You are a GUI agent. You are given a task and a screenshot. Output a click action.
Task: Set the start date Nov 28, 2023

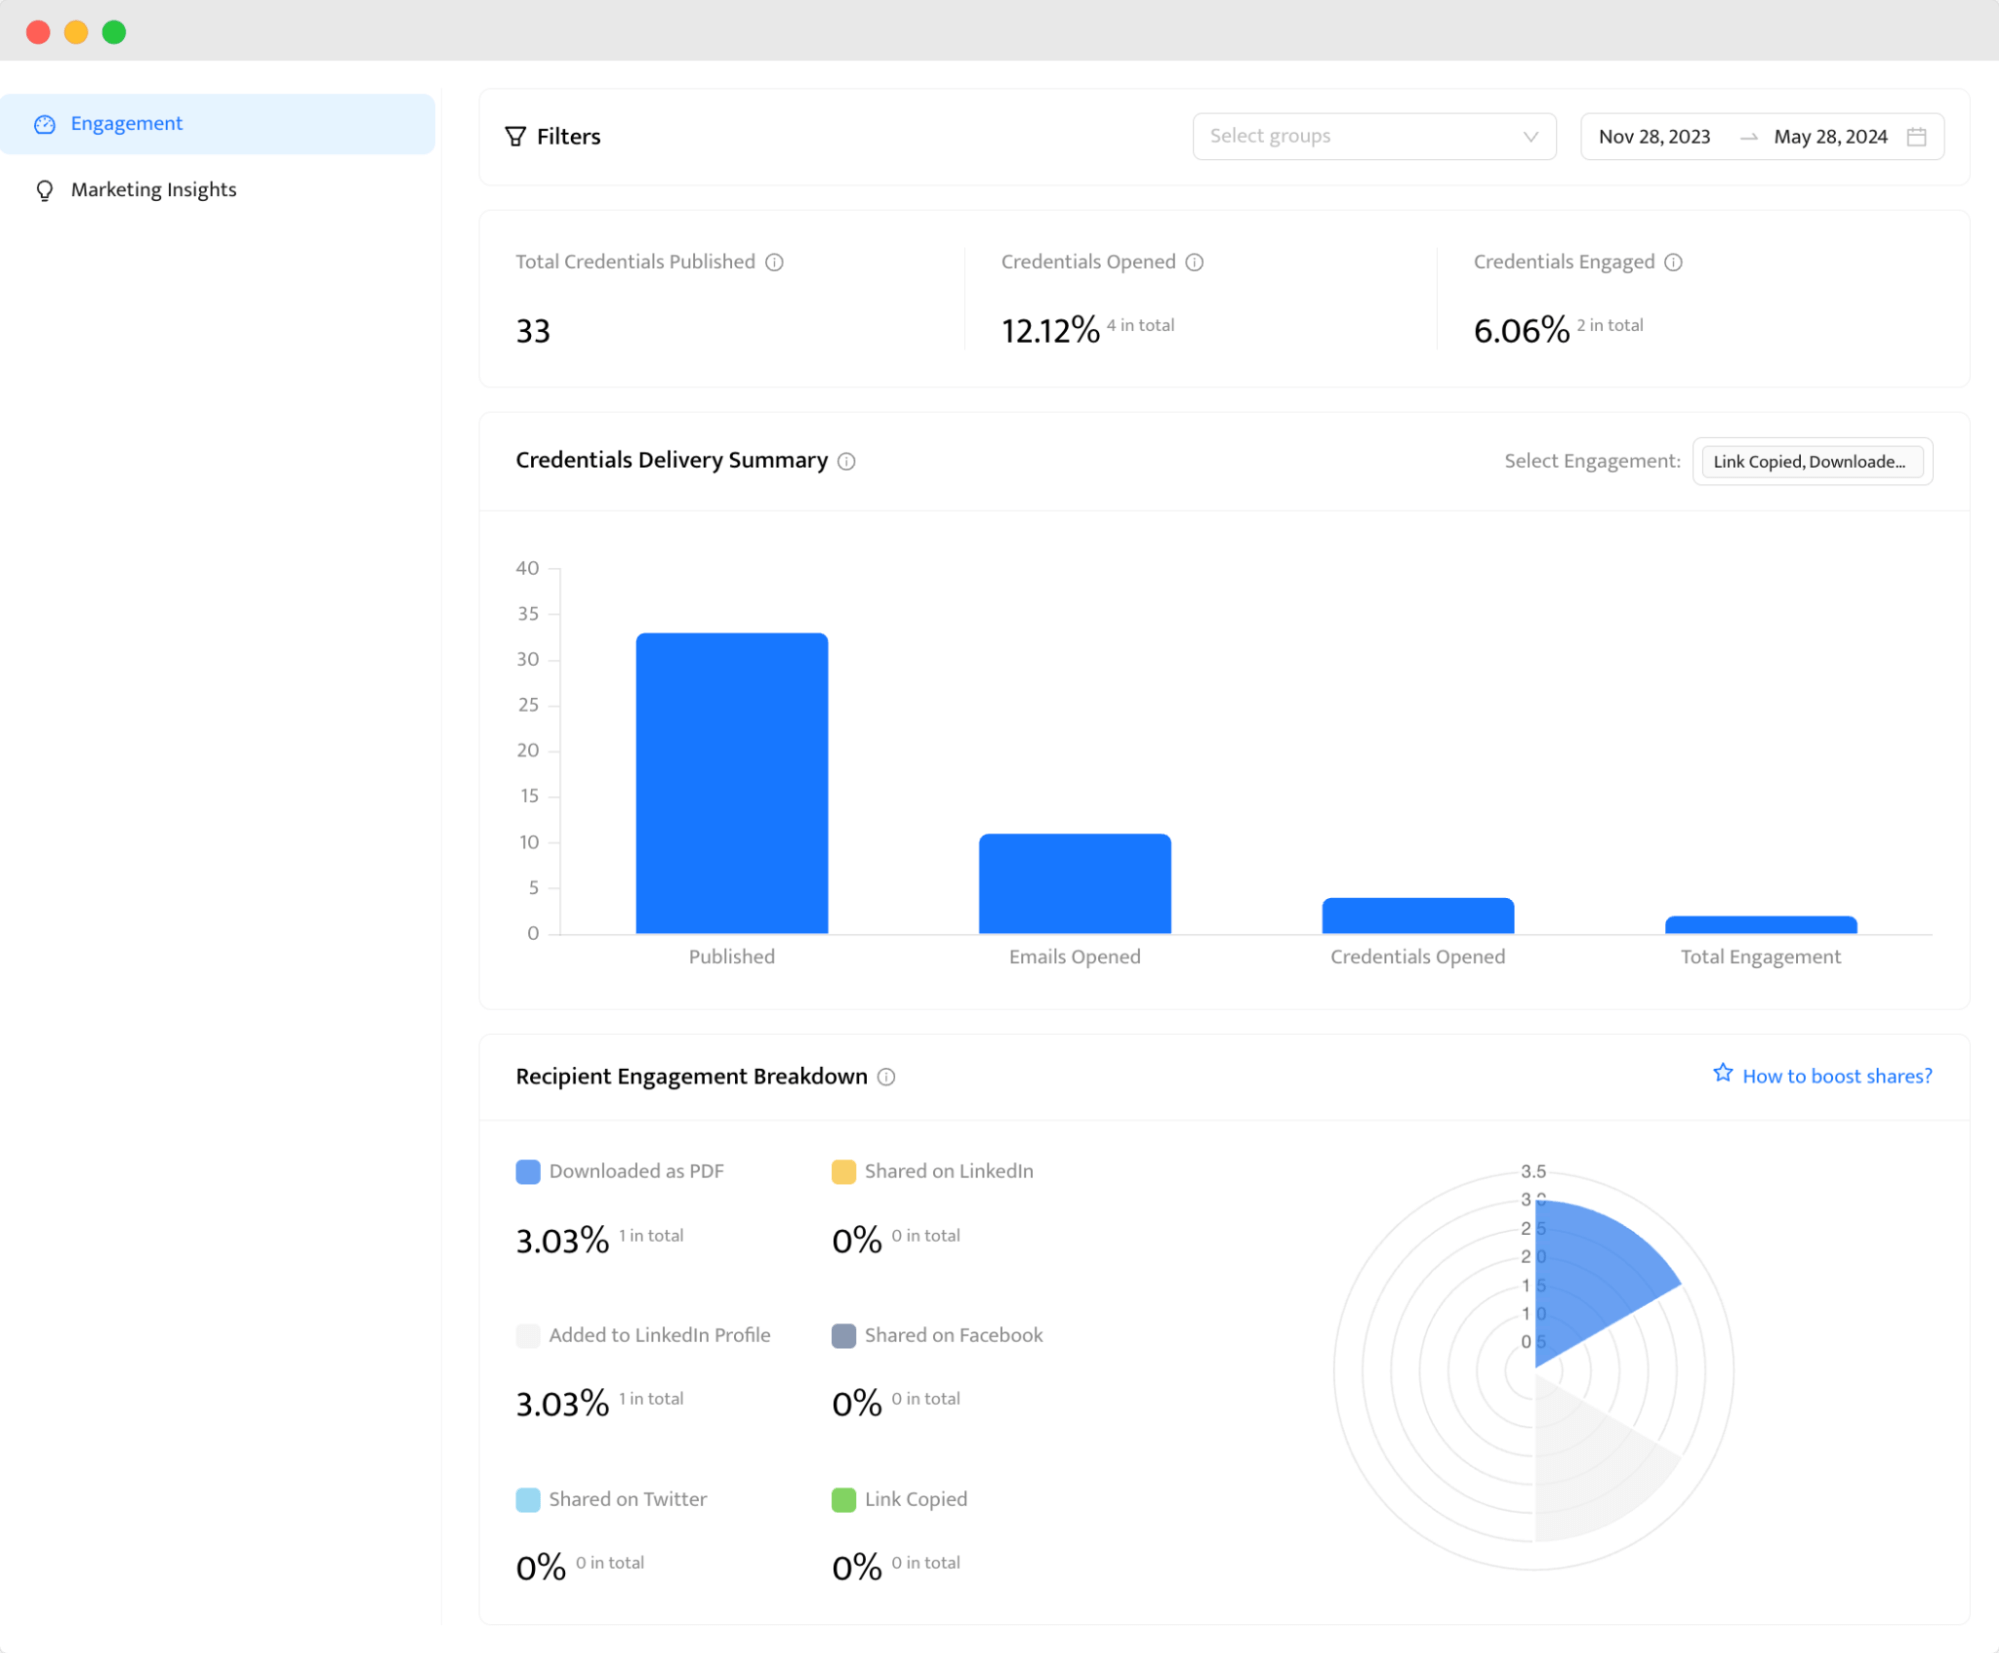(x=1654, y=137)
